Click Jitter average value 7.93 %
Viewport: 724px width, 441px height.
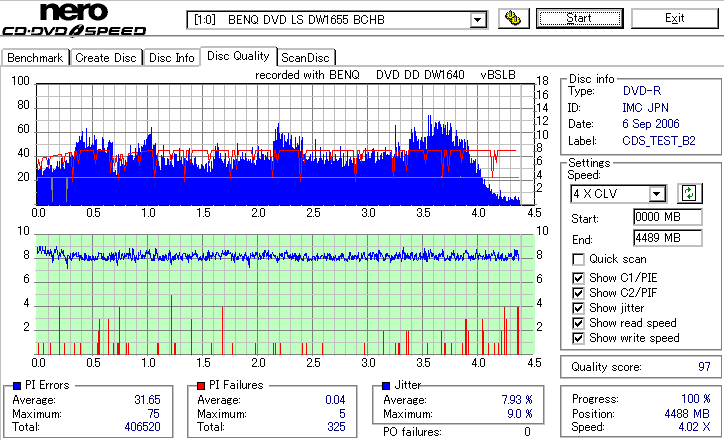coord(517,400)
